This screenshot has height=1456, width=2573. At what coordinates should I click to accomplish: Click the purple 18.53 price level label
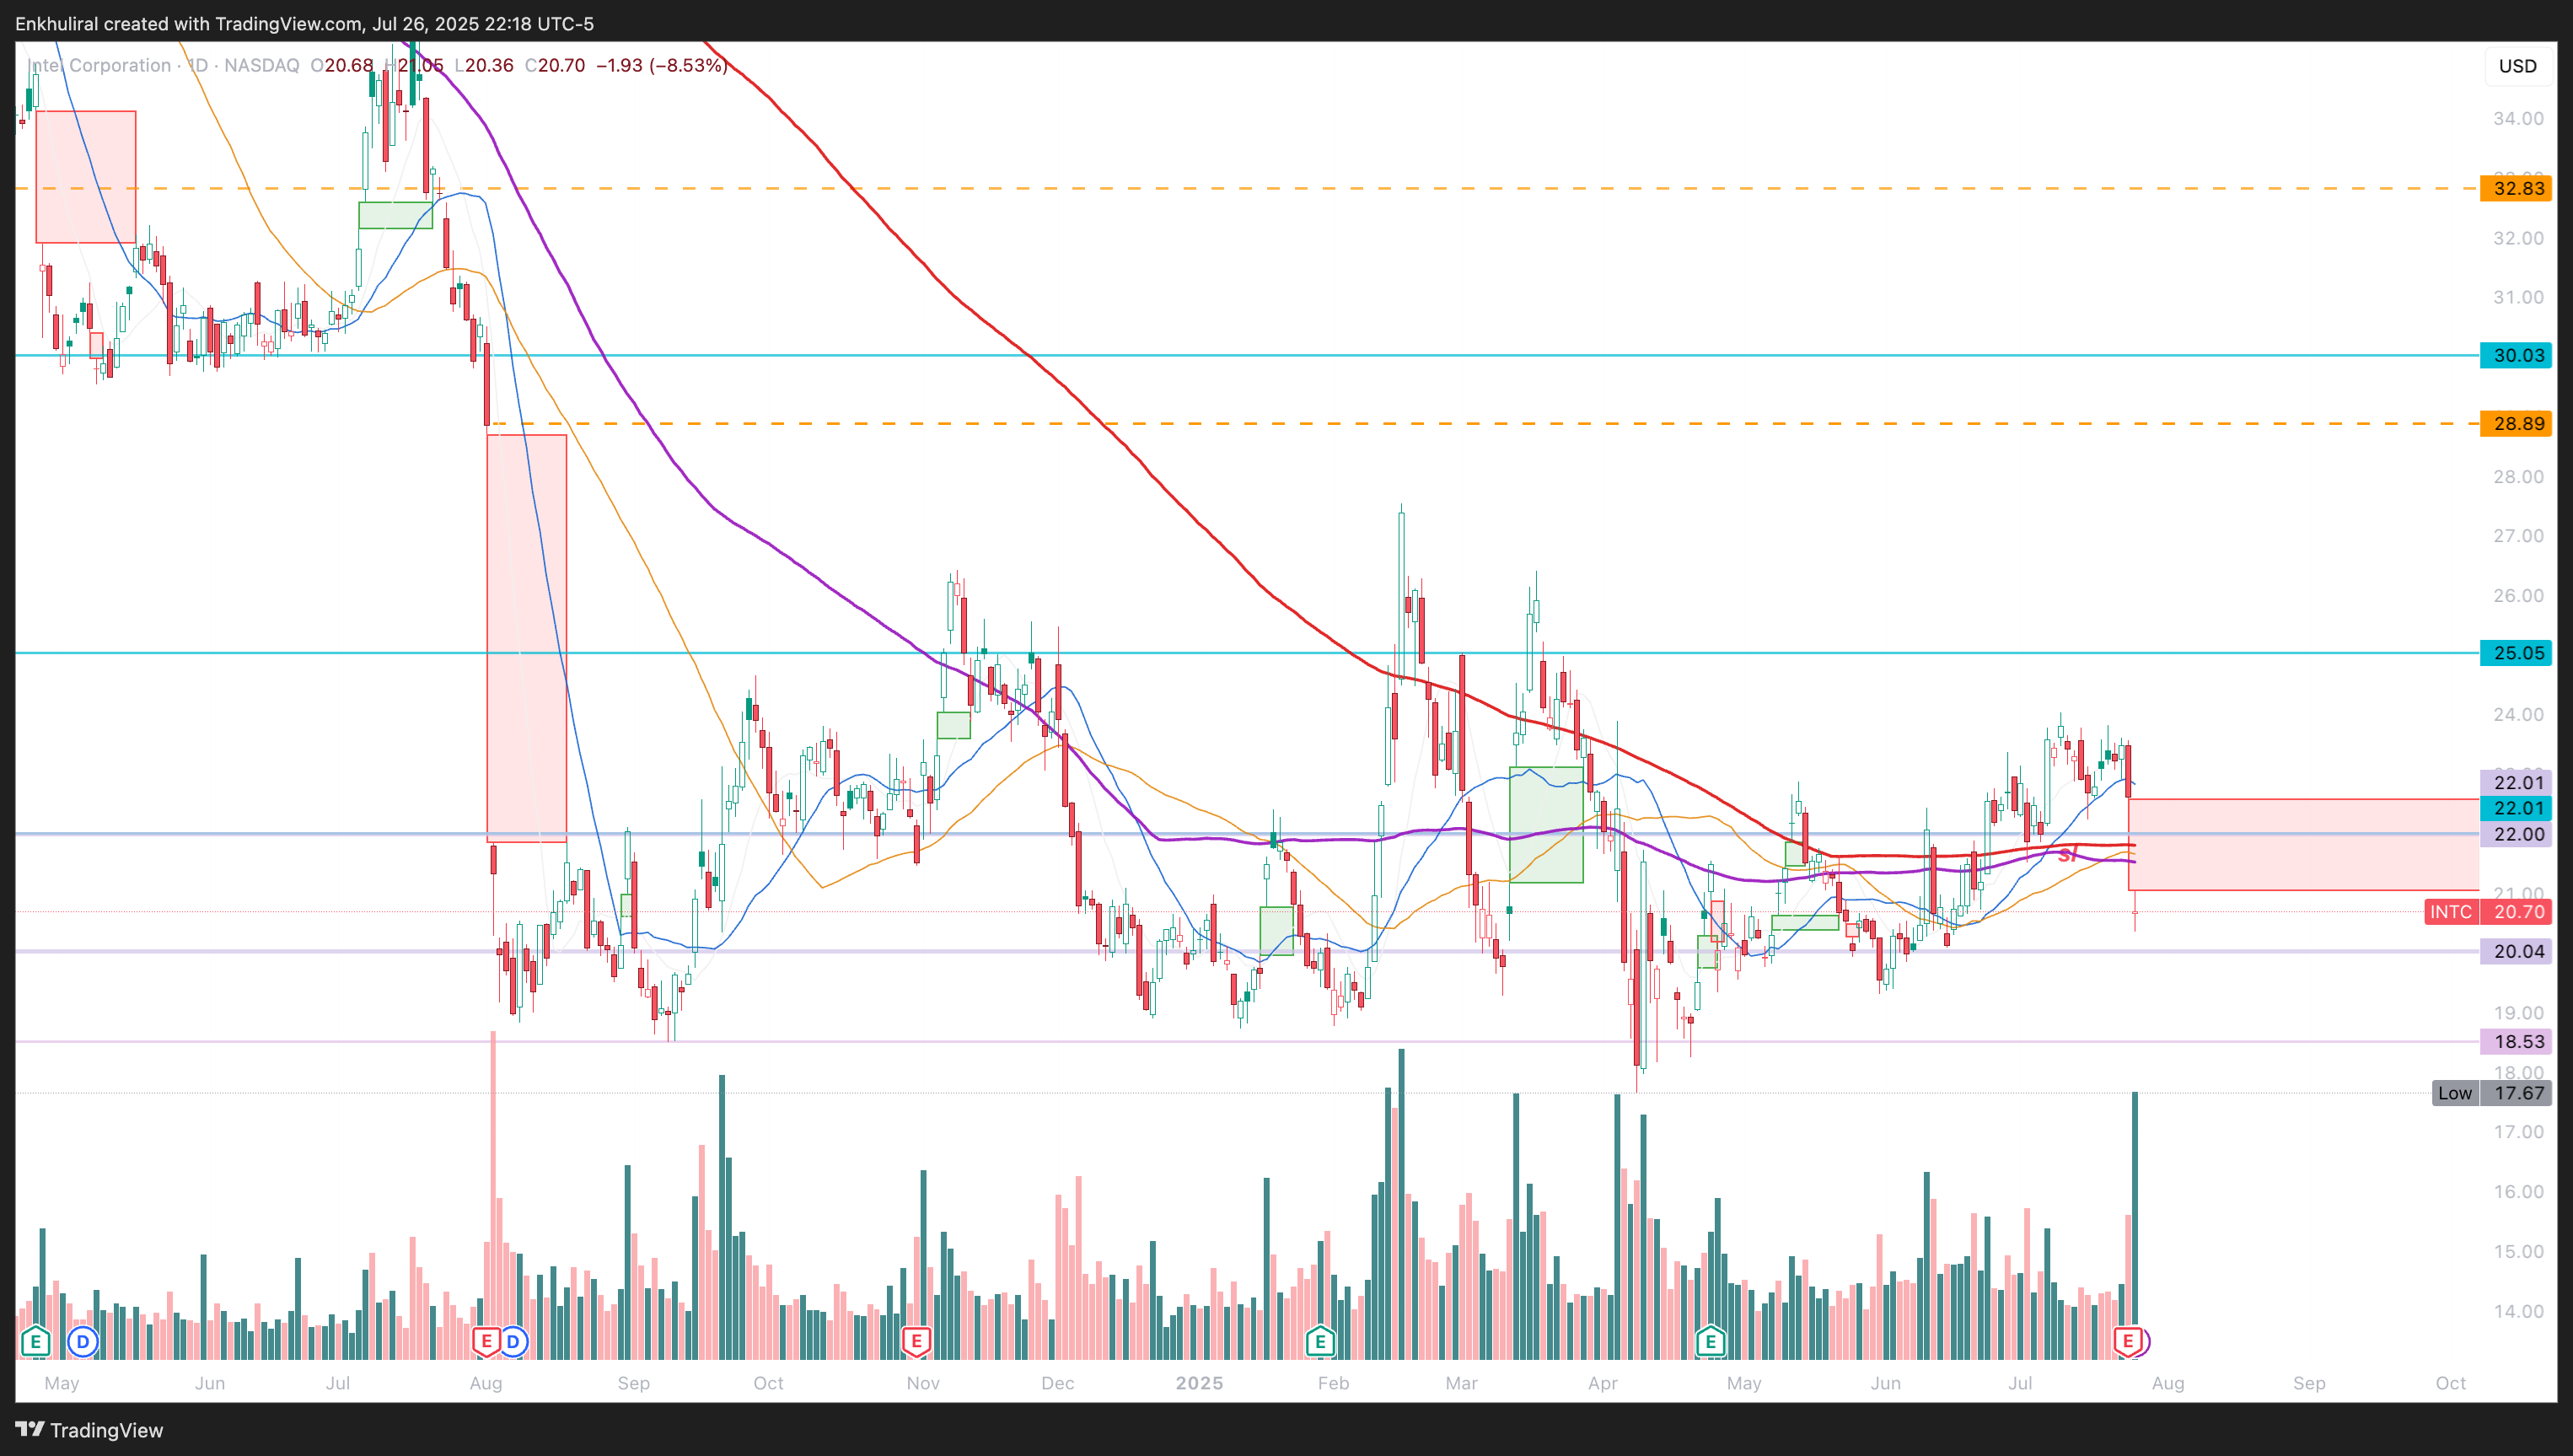(x=2516, y=1042)
